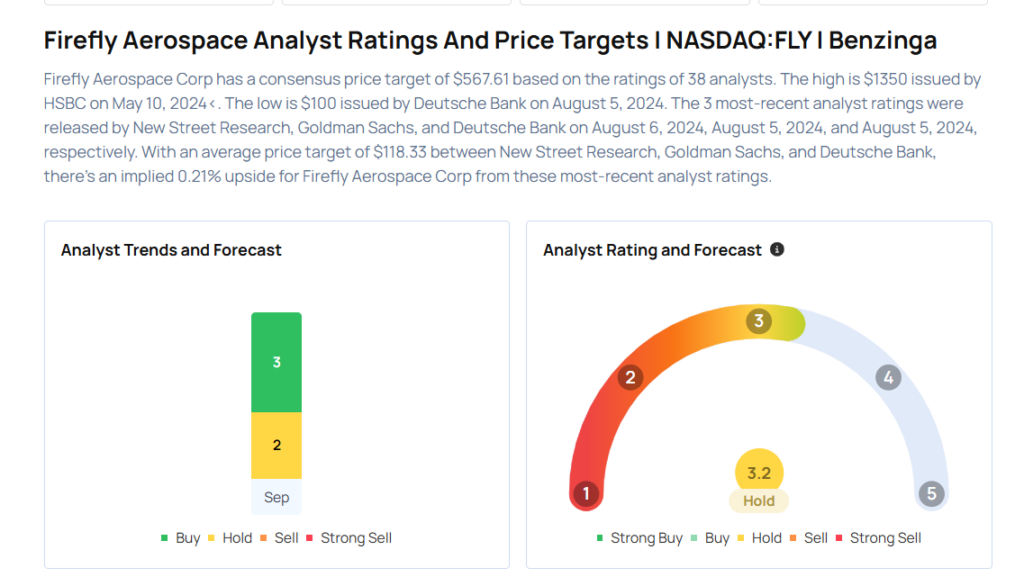This screenshot has width=1024, height=586.
Task: Click gauge marker number 2
Action: (630, 377)
